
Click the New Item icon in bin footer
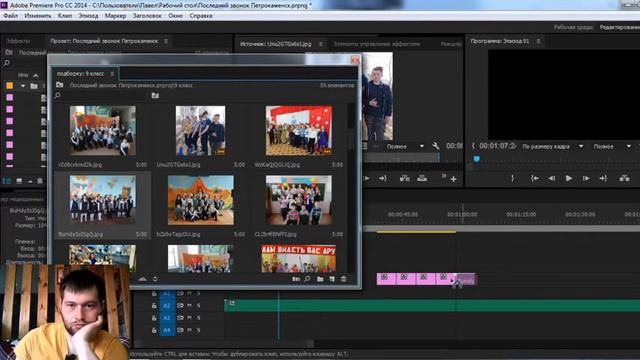332,279
